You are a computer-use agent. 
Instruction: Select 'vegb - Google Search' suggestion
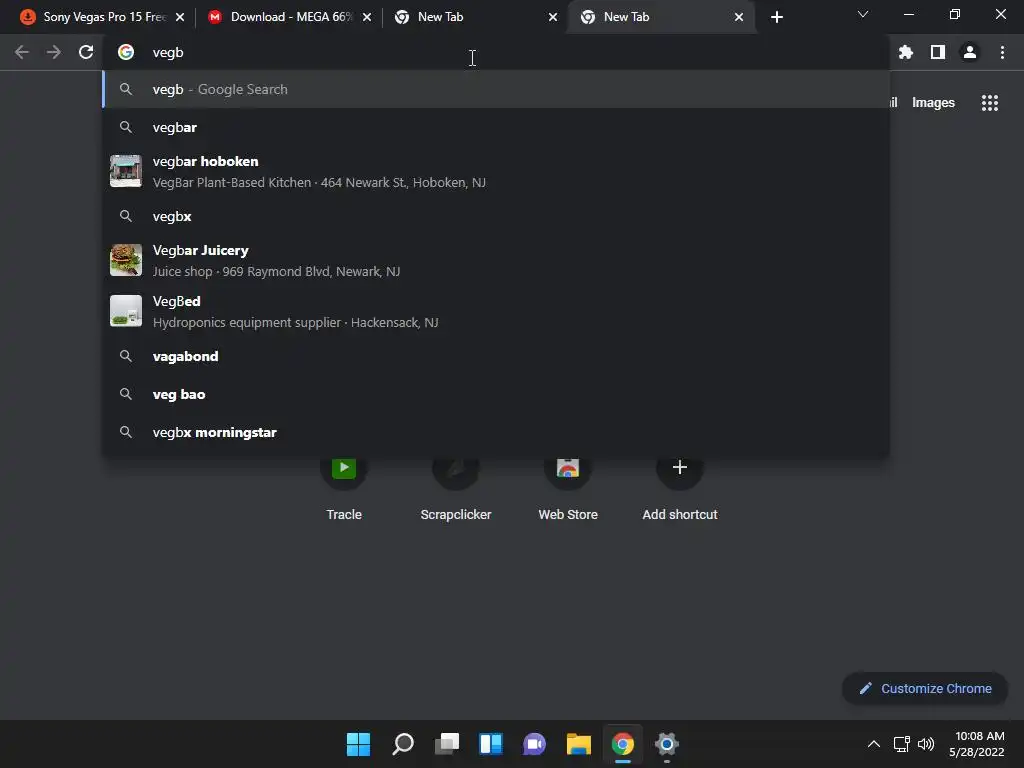(x=496, y=89)
